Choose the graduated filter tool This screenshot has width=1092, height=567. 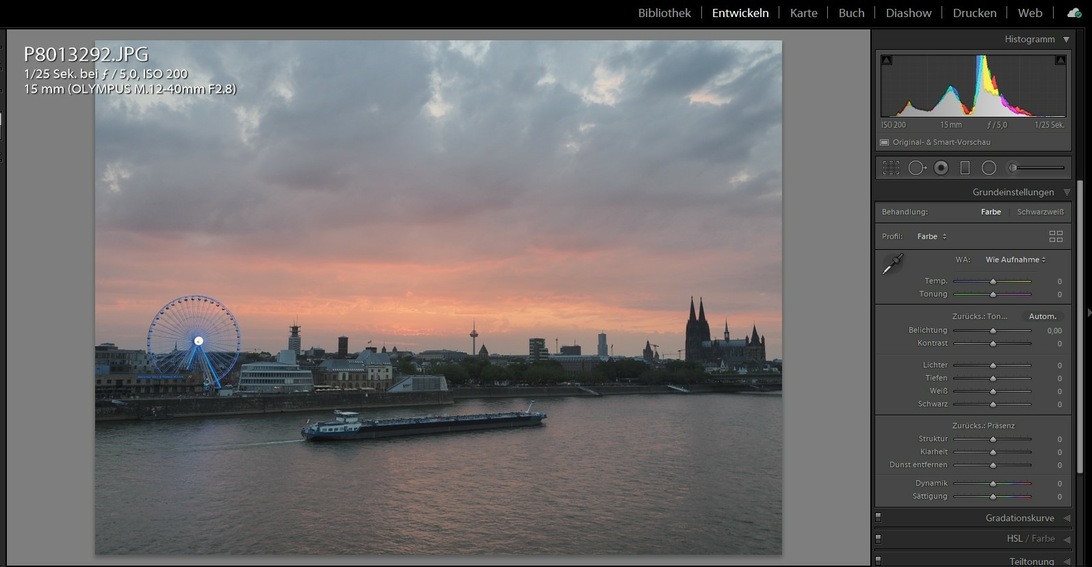click(965, 168)
